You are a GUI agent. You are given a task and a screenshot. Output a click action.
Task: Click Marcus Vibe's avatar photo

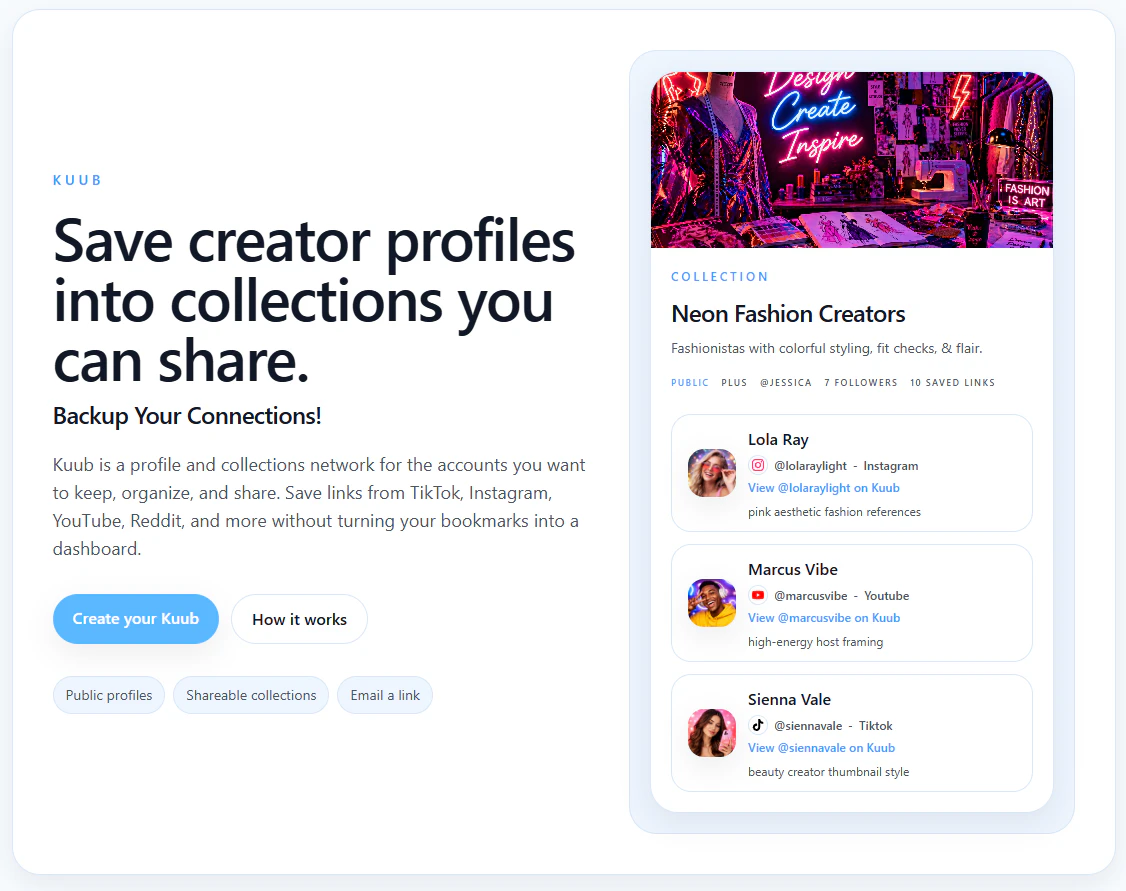[711, 603]
